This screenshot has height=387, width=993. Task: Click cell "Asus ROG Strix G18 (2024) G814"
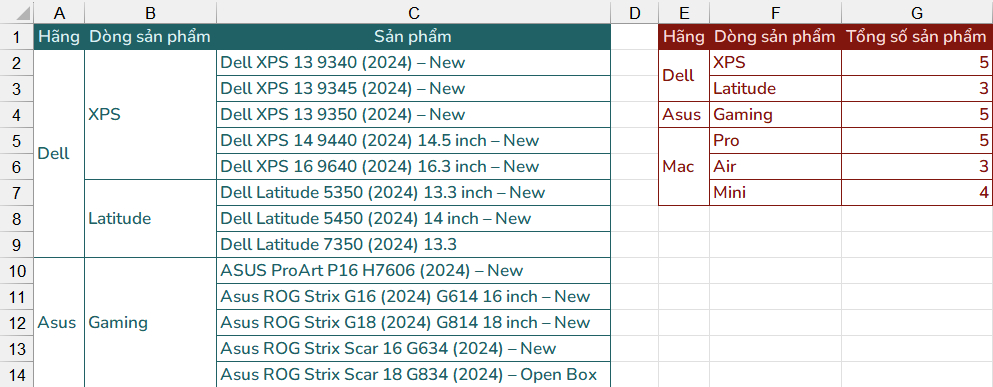click(x=414, y=322)
